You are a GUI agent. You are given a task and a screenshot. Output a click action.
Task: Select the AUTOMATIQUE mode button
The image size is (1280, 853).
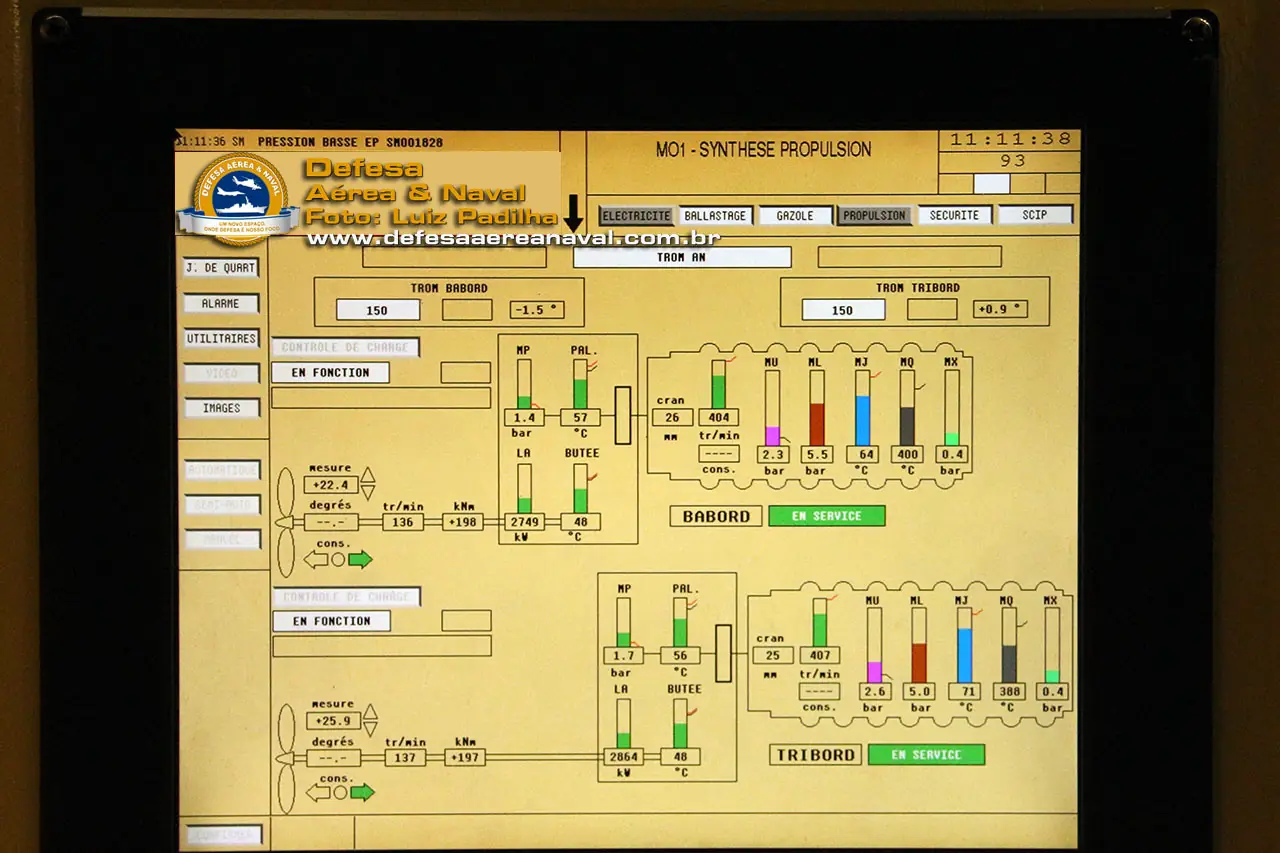click(x=221, y=470)
